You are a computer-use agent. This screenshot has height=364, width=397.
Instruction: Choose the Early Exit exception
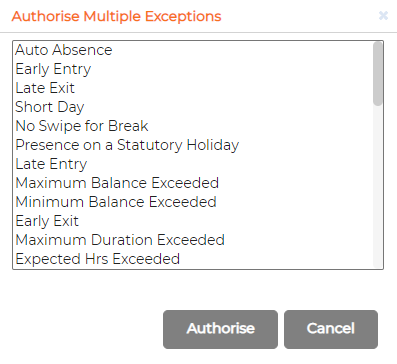[x=193, y=221]
